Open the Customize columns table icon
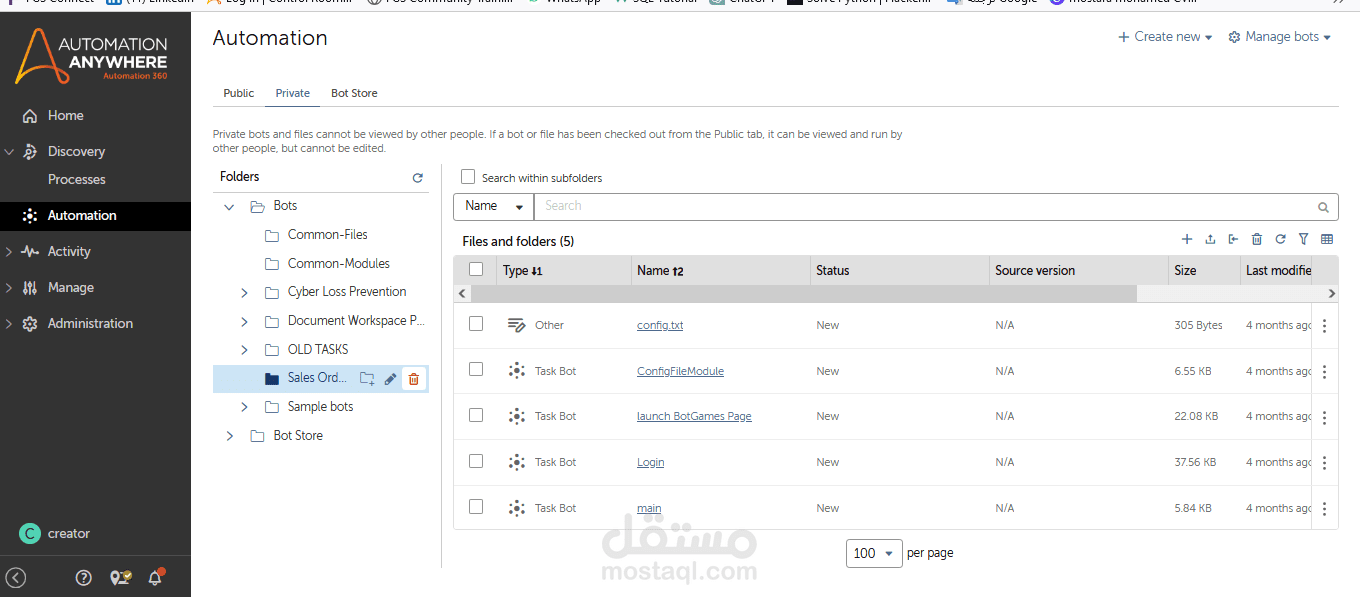1360x597 pixels. (1325, 239)
